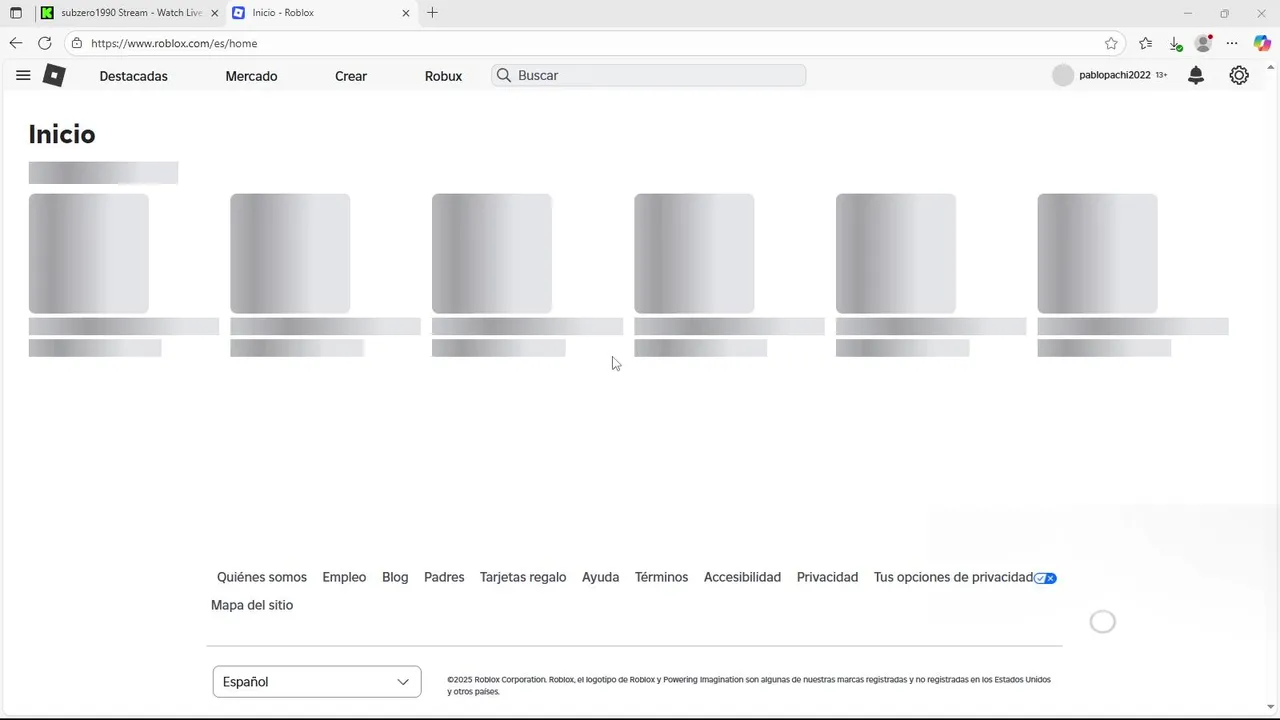Open the favorites list icon
1280x720 pixels.
(1145, 43)
